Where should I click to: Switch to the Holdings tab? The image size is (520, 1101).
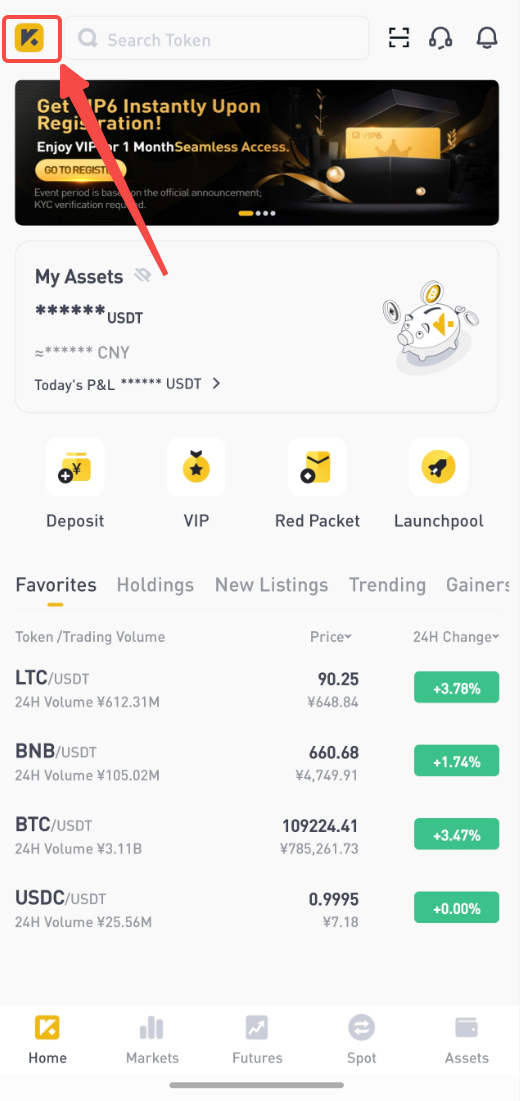[x=155, y=585]
